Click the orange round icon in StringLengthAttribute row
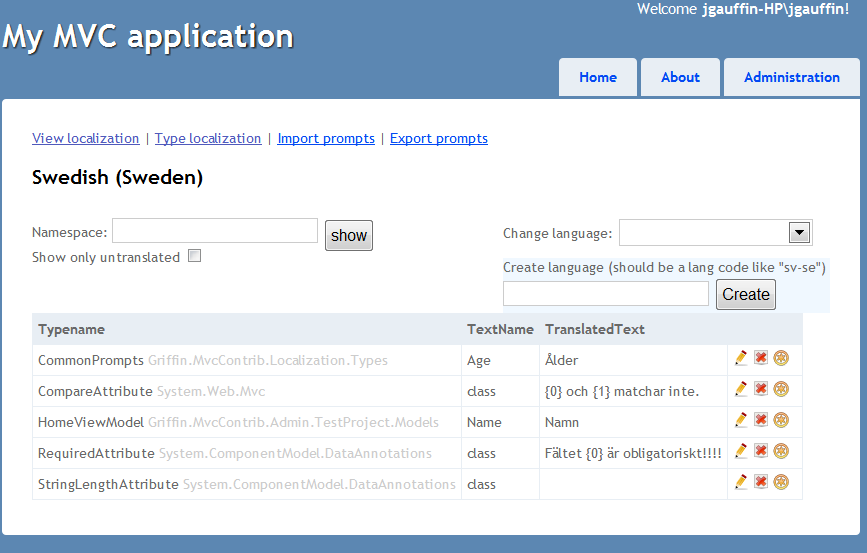Image resolution: width=867 pixels, height=553 pixels. [781, 482]
